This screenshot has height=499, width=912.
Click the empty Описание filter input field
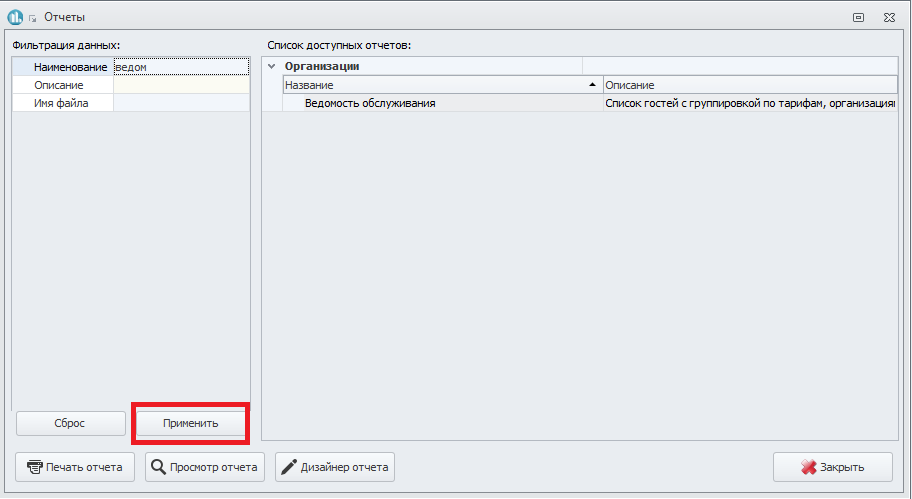[x=181, y=85]
